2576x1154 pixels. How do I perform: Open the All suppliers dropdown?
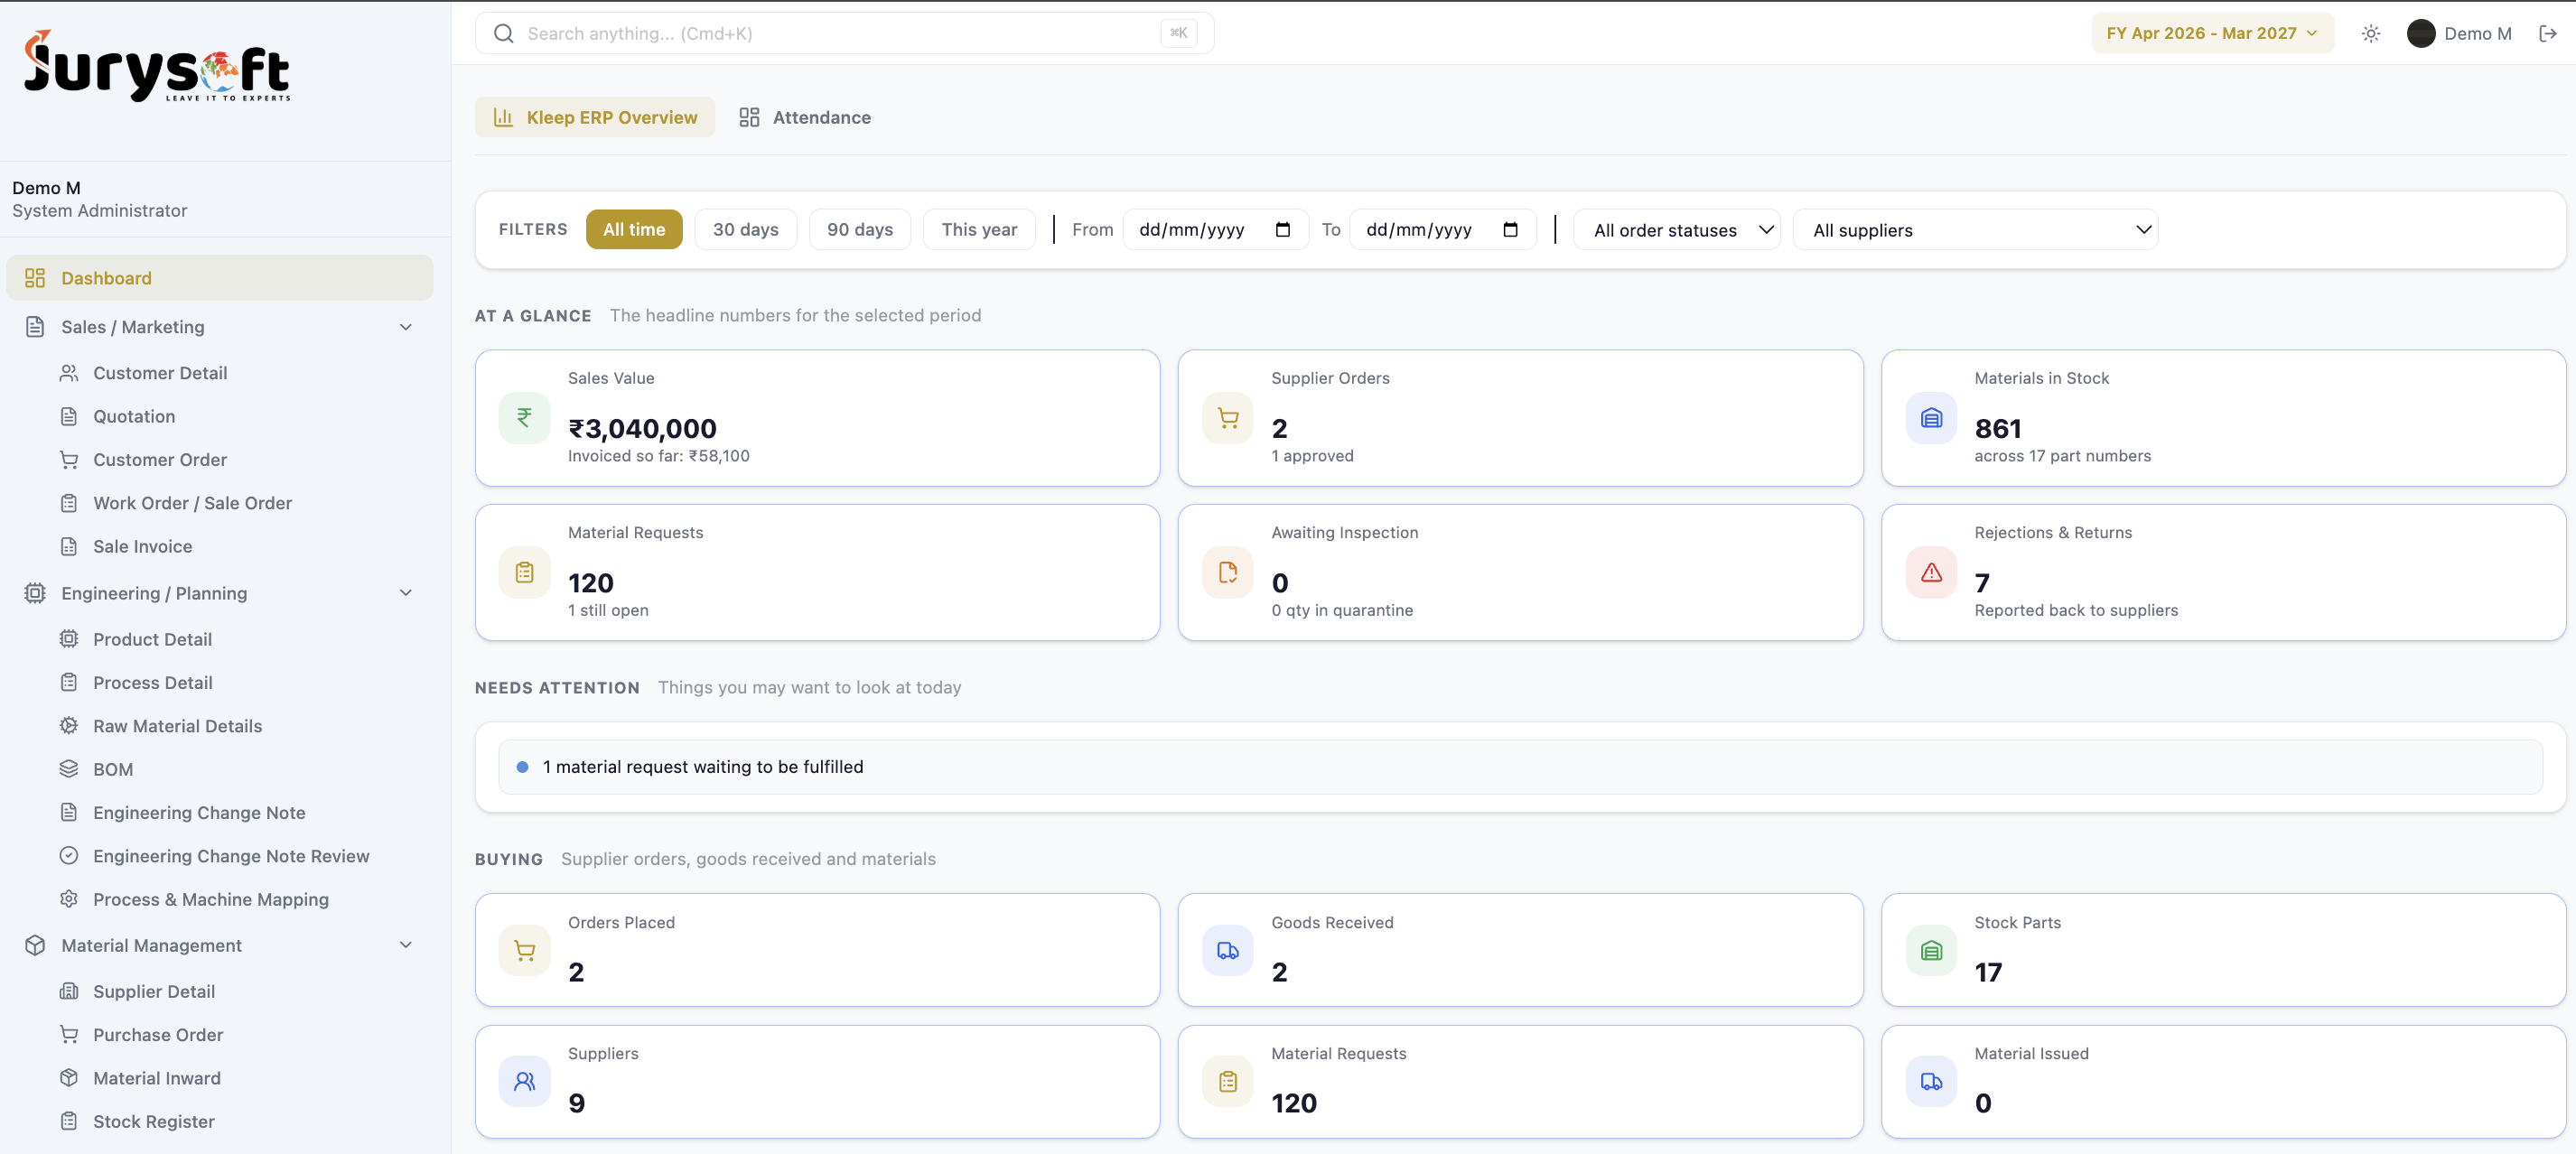pyautogui.click(x=1975, y=230)
